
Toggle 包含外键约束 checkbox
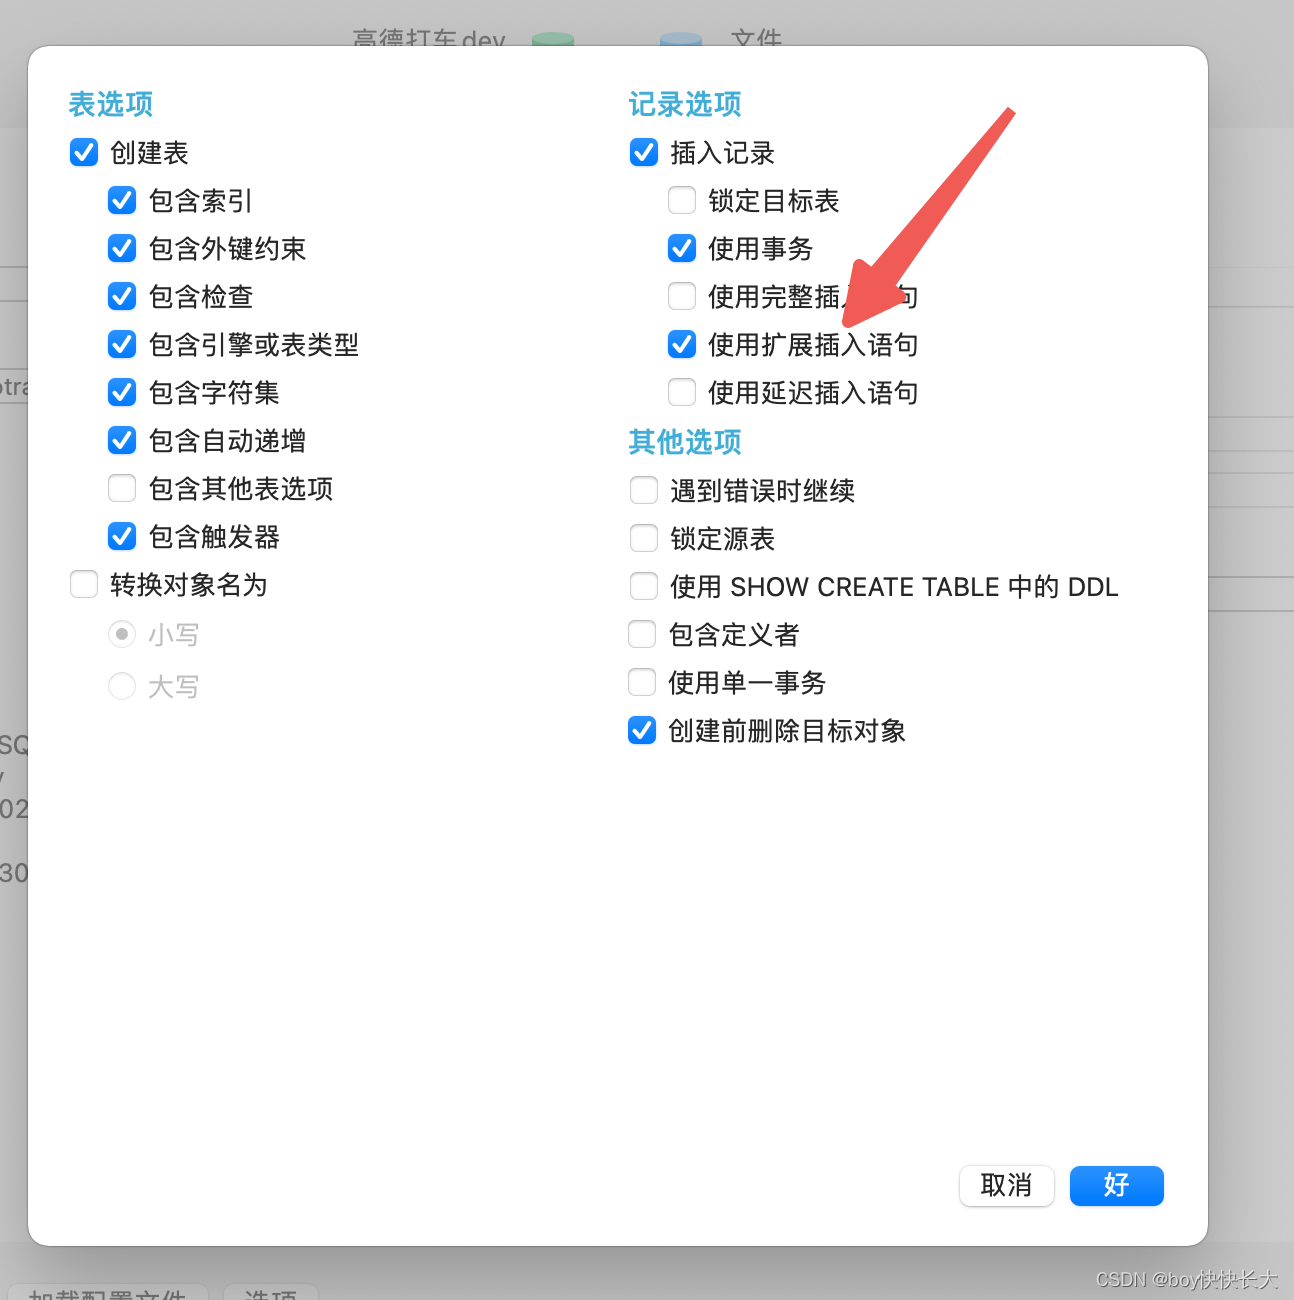(x=122, y=248)
